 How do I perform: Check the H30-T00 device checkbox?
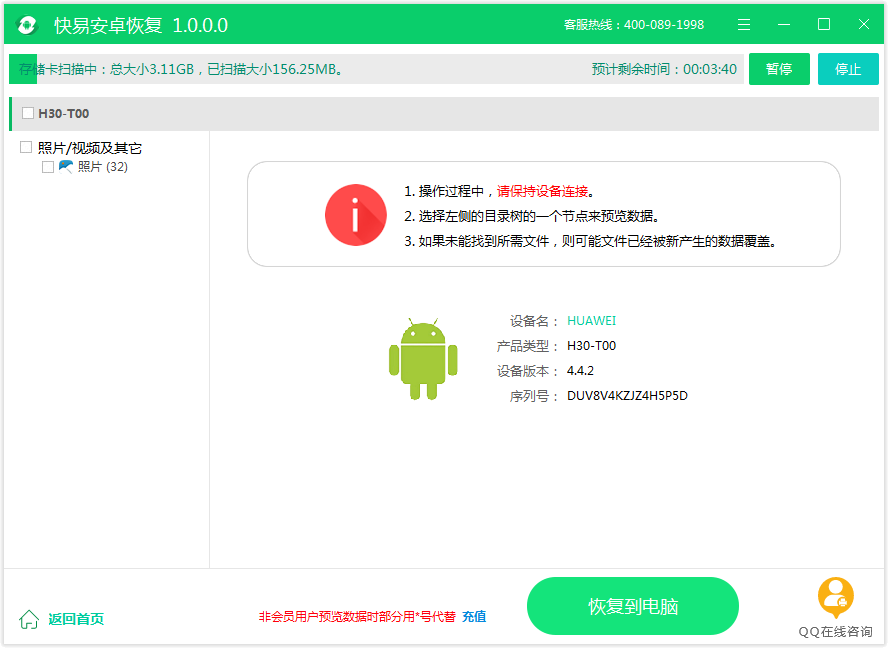(27, 114)
